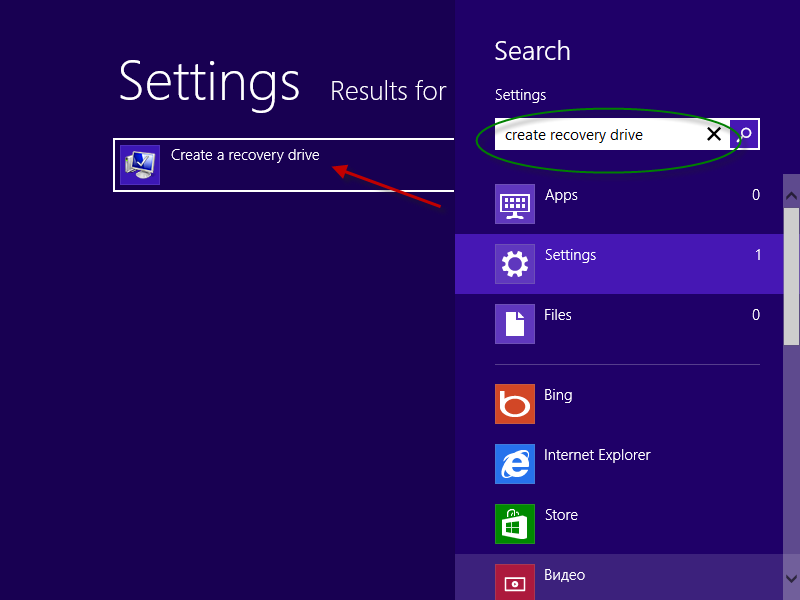Click the search pane scrollbar thumb
Screen dimensions: 800x600
point(791,277)
